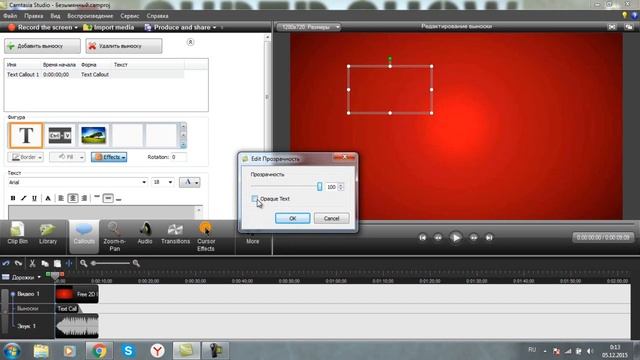Click the Rotation input field
This screenshot has height=360, width=640.
[x=178, y=157]
